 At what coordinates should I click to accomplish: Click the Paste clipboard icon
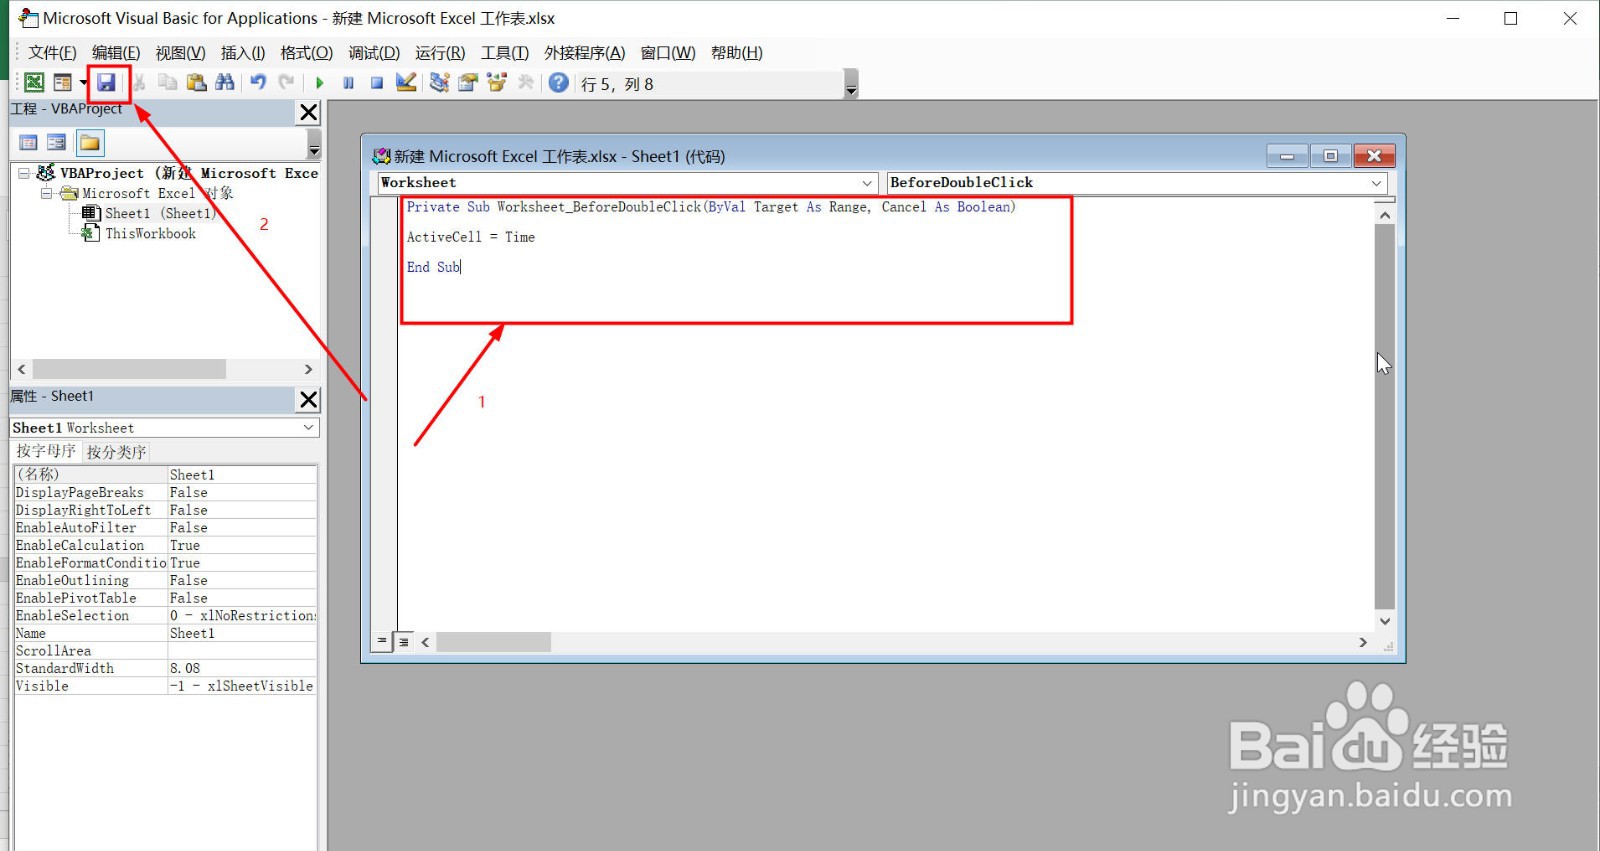pyautogui.click(x=196, y=83)
